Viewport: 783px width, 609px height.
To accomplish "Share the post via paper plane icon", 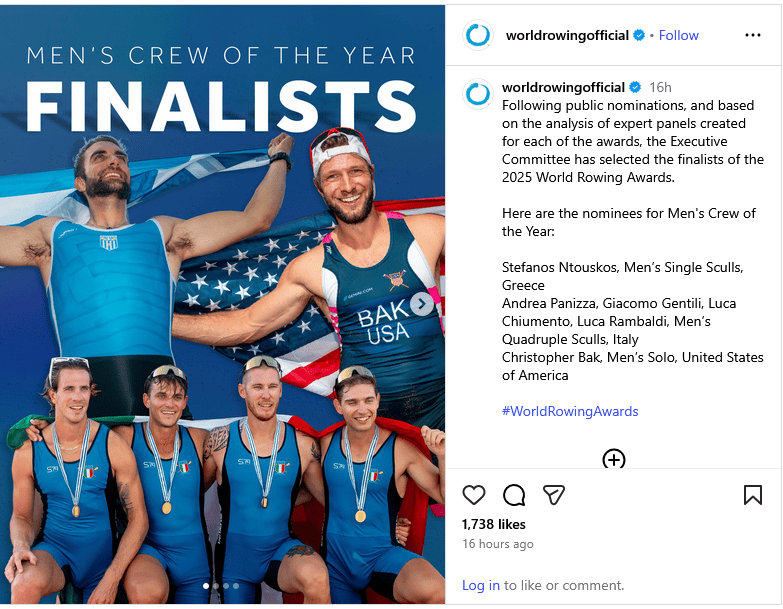I will [x=554, y=495].
